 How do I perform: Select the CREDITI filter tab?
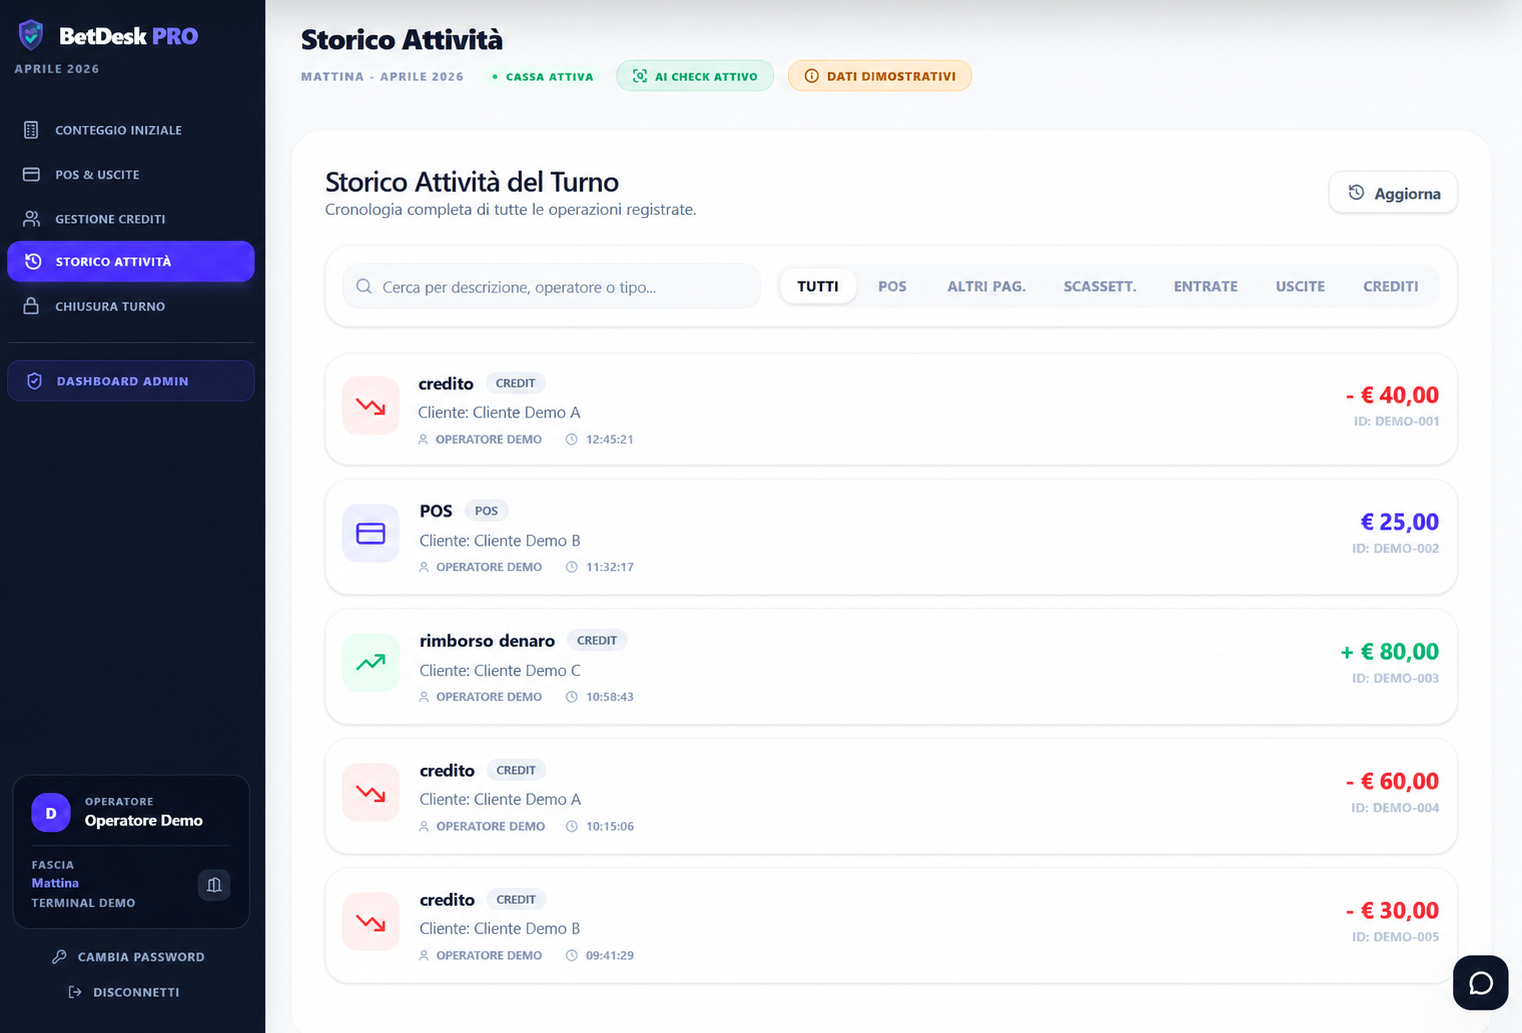coord(1390,286)
